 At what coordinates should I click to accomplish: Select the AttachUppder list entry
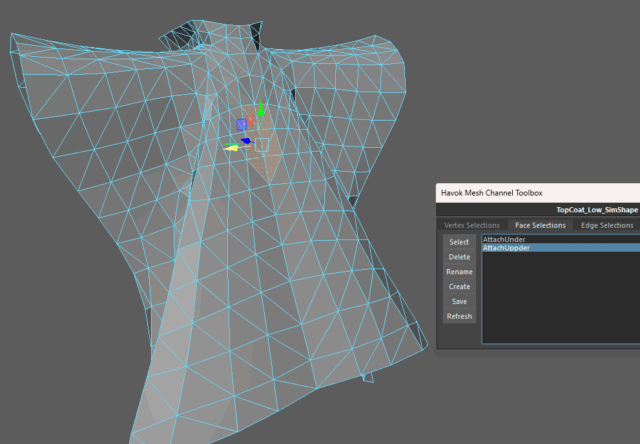(x=506, y=248)
